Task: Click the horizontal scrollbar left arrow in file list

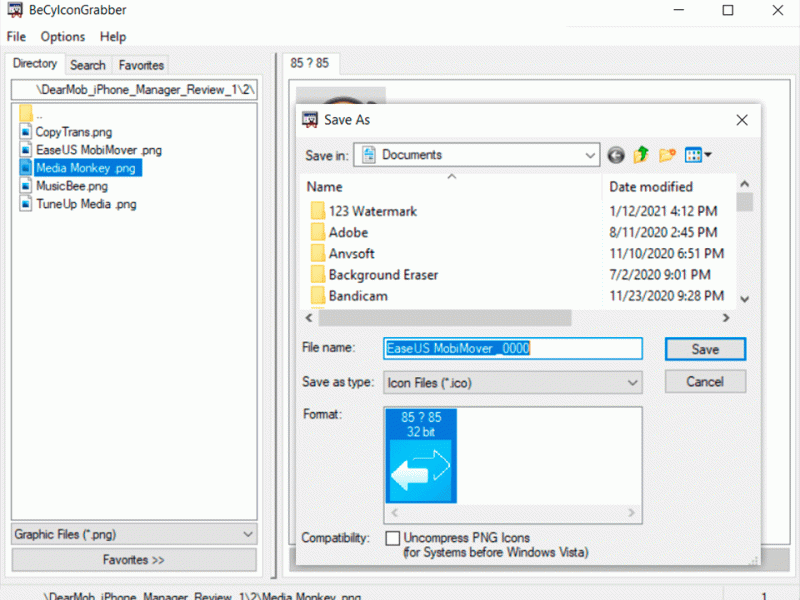Action: pyautogui.click(x=309, y=318)
